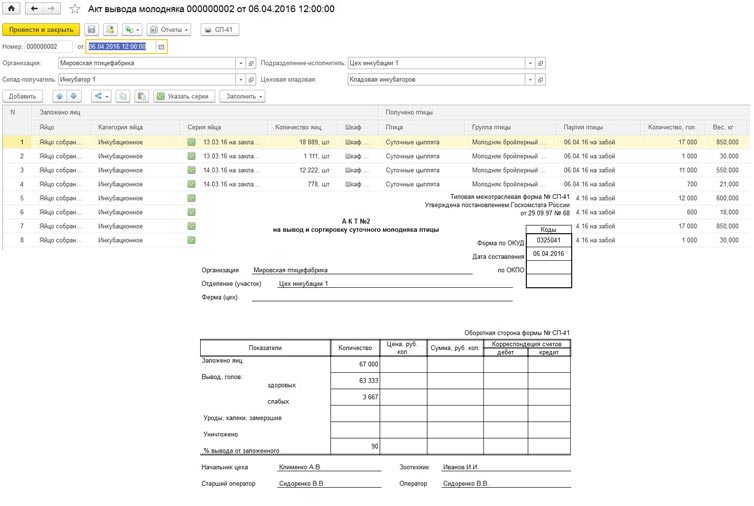
Task: Expand the Подразделение-исполнитель dropdown list
Action: click(x=530, y=63)
